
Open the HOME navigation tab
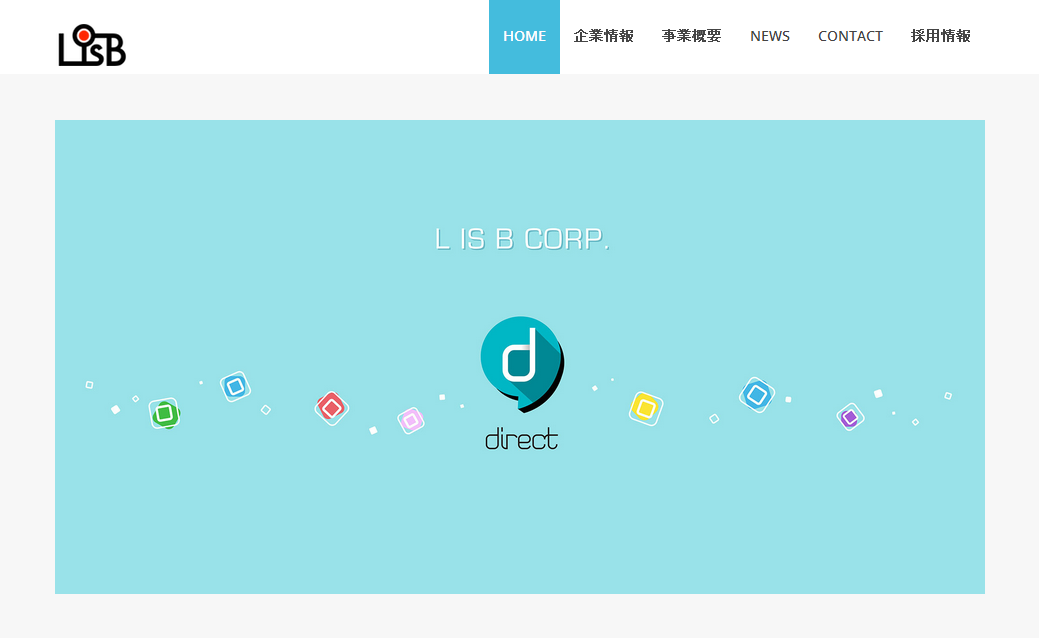(524, 36)
